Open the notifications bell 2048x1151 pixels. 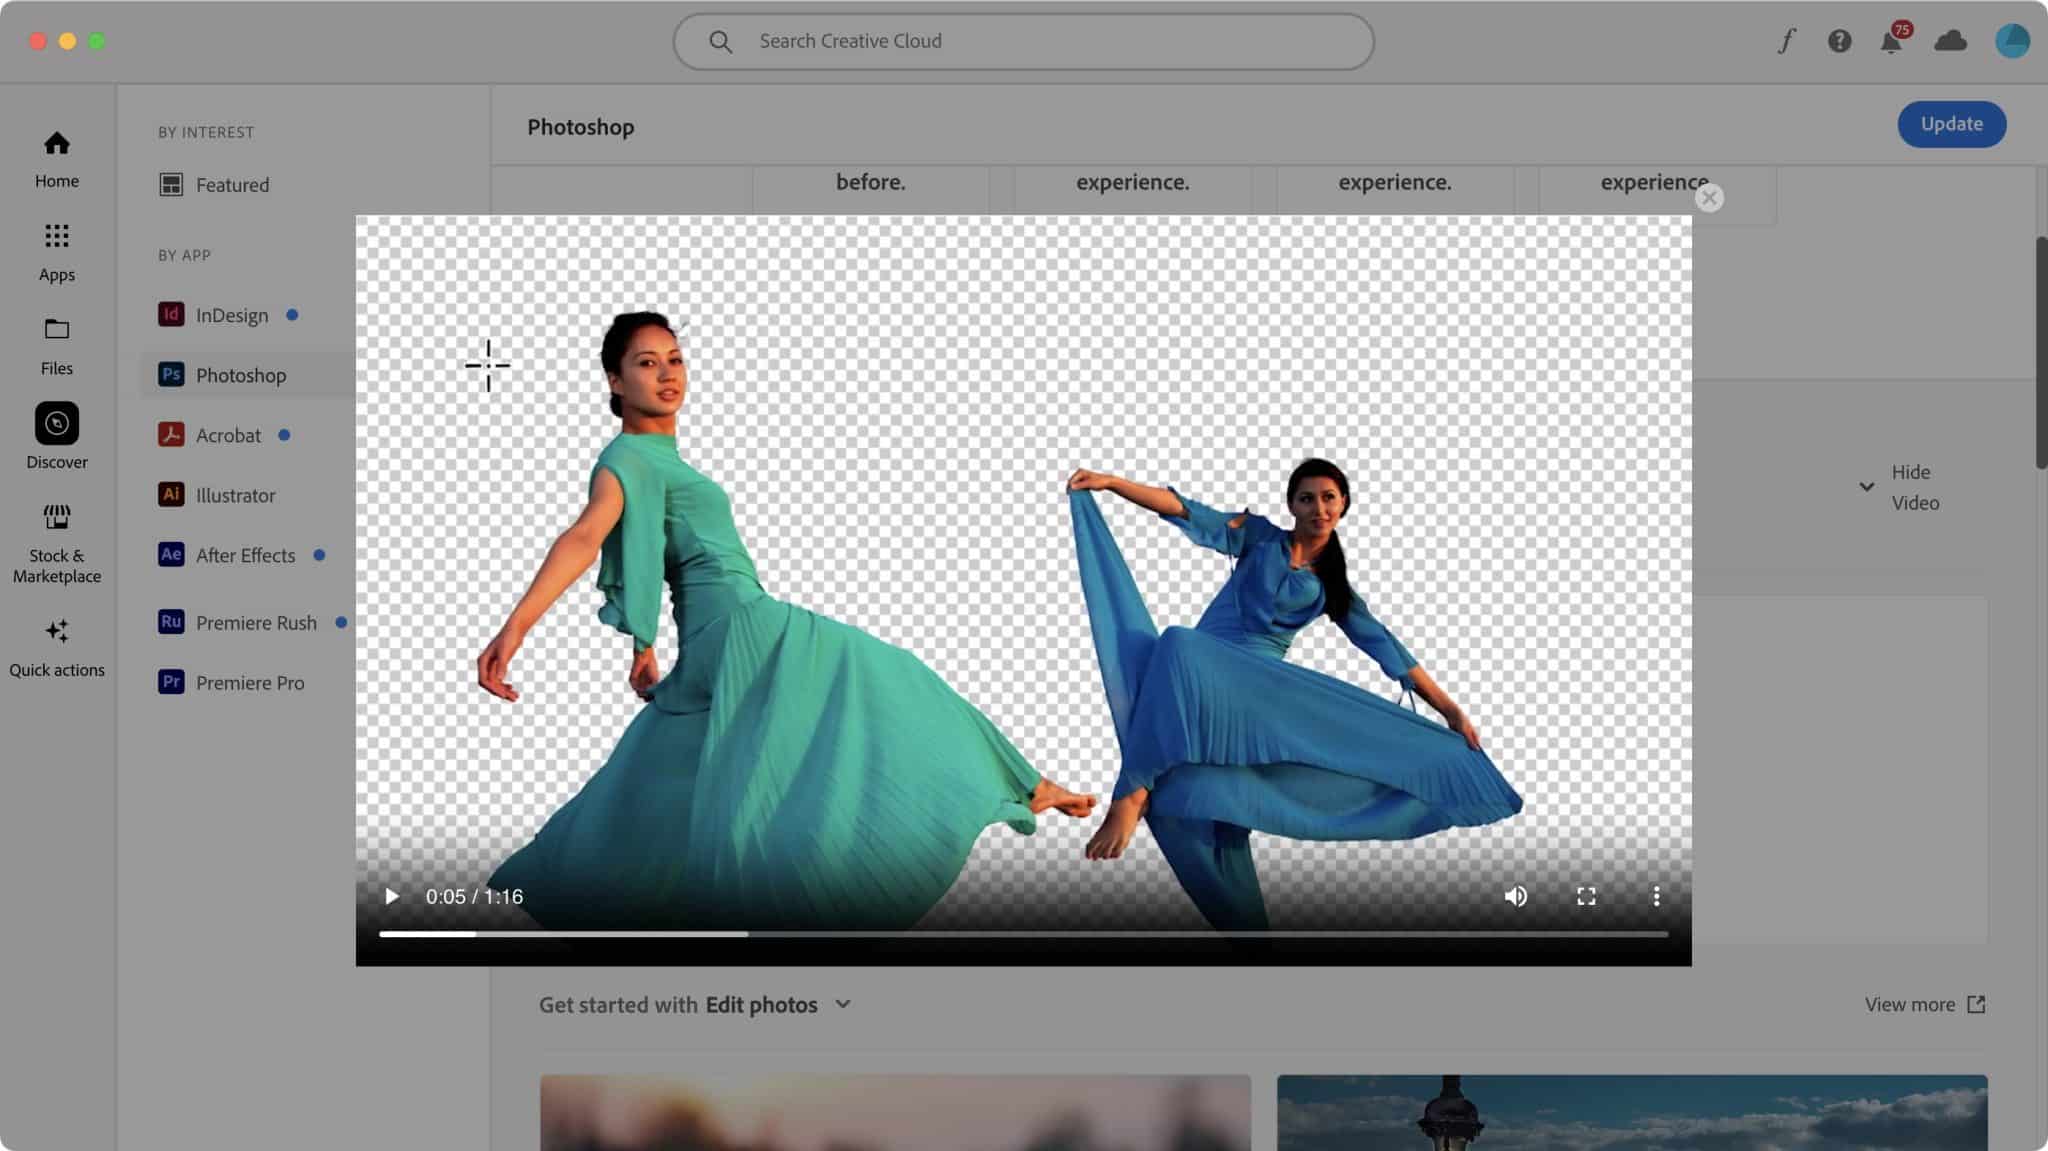[x=1892, y=42]
